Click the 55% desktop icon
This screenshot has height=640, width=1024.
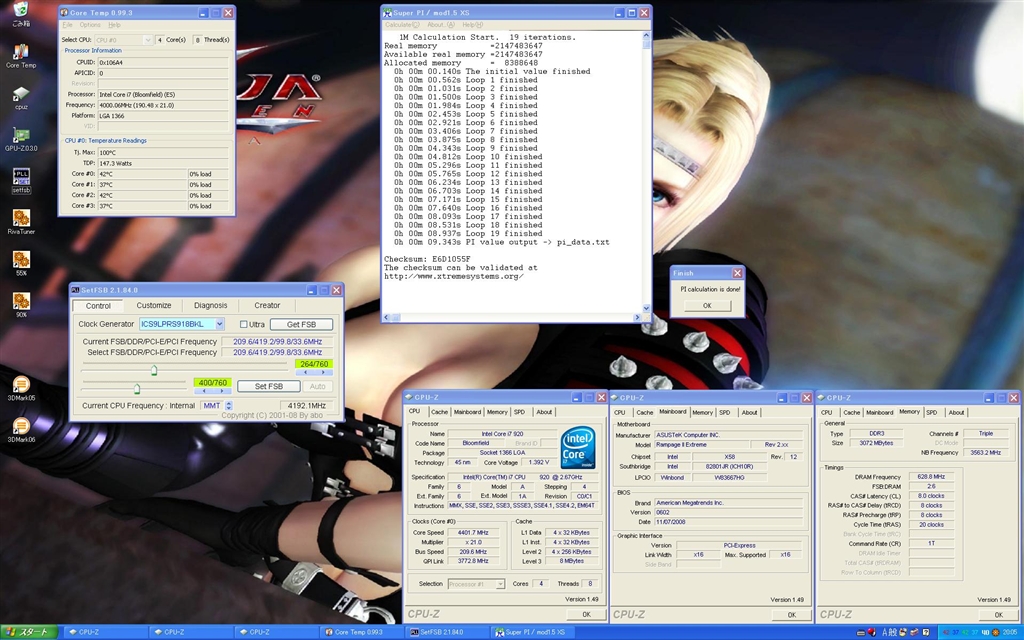point(20,260)
